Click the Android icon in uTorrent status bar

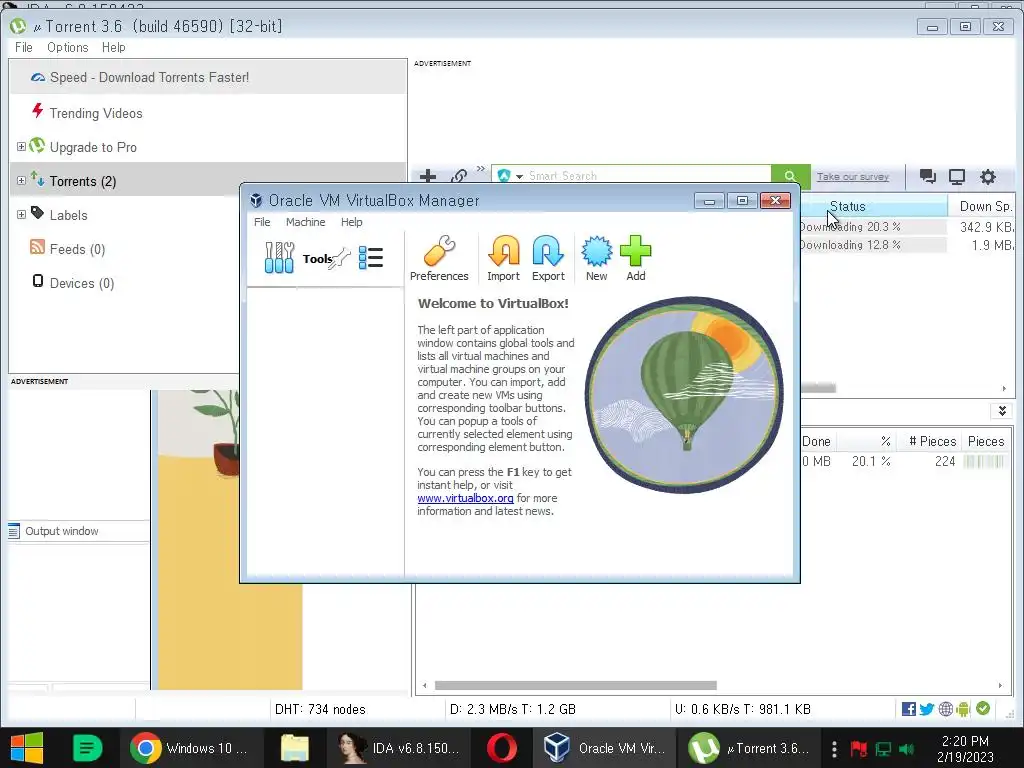963,709
